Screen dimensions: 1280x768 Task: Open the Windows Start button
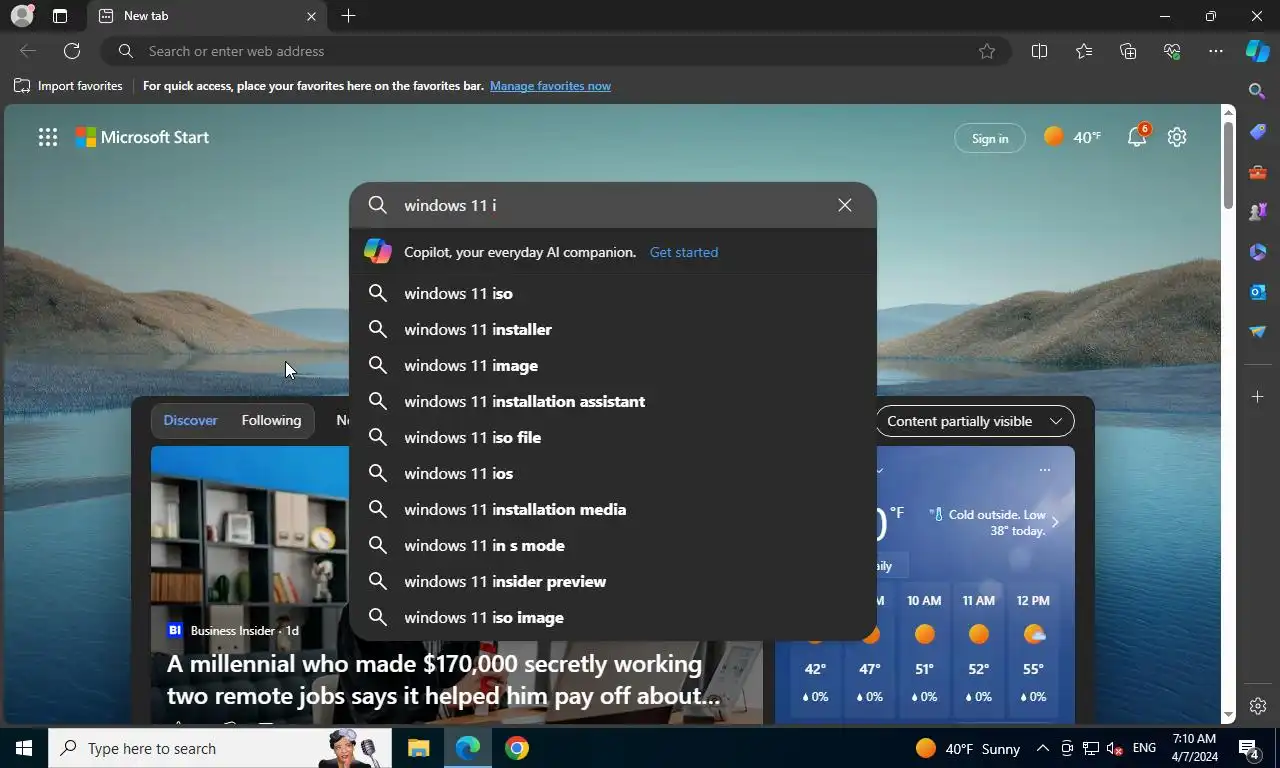pyautogui.click(x=24, y=748)
